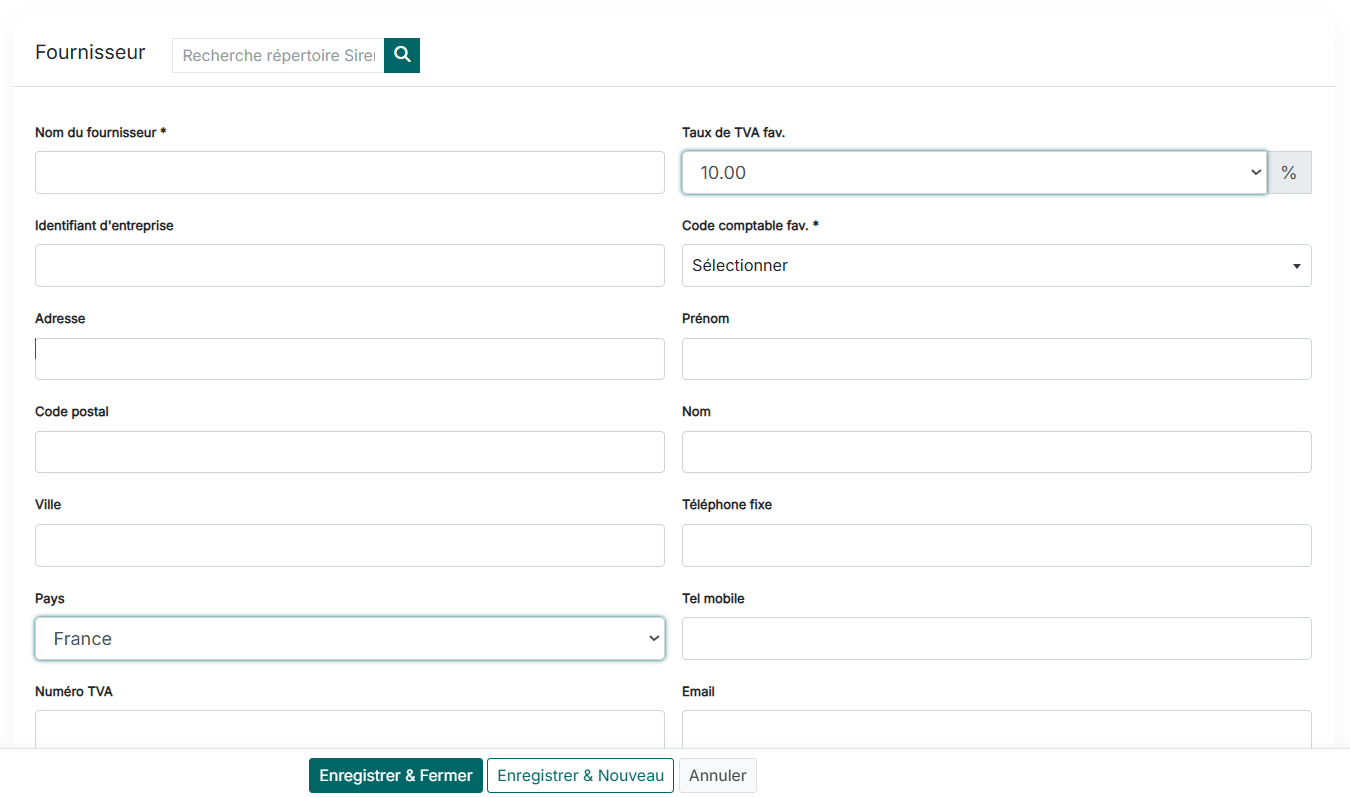
Task: Click the Numéro TVA field
Action: [x=350, y=729]
